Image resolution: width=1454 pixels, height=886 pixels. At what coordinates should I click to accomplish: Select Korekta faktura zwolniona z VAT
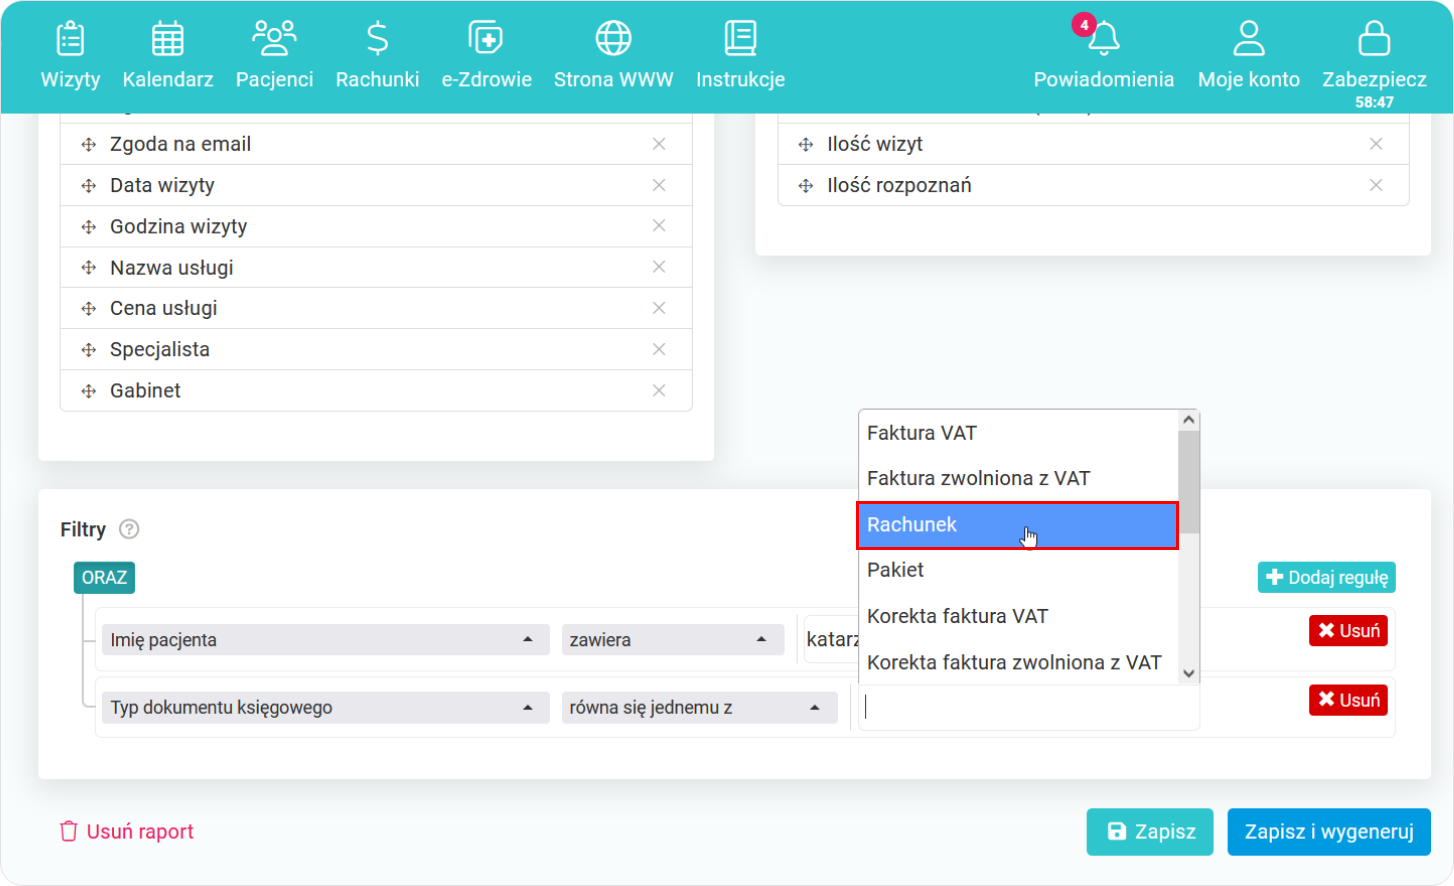click(x=1018, y=662)
